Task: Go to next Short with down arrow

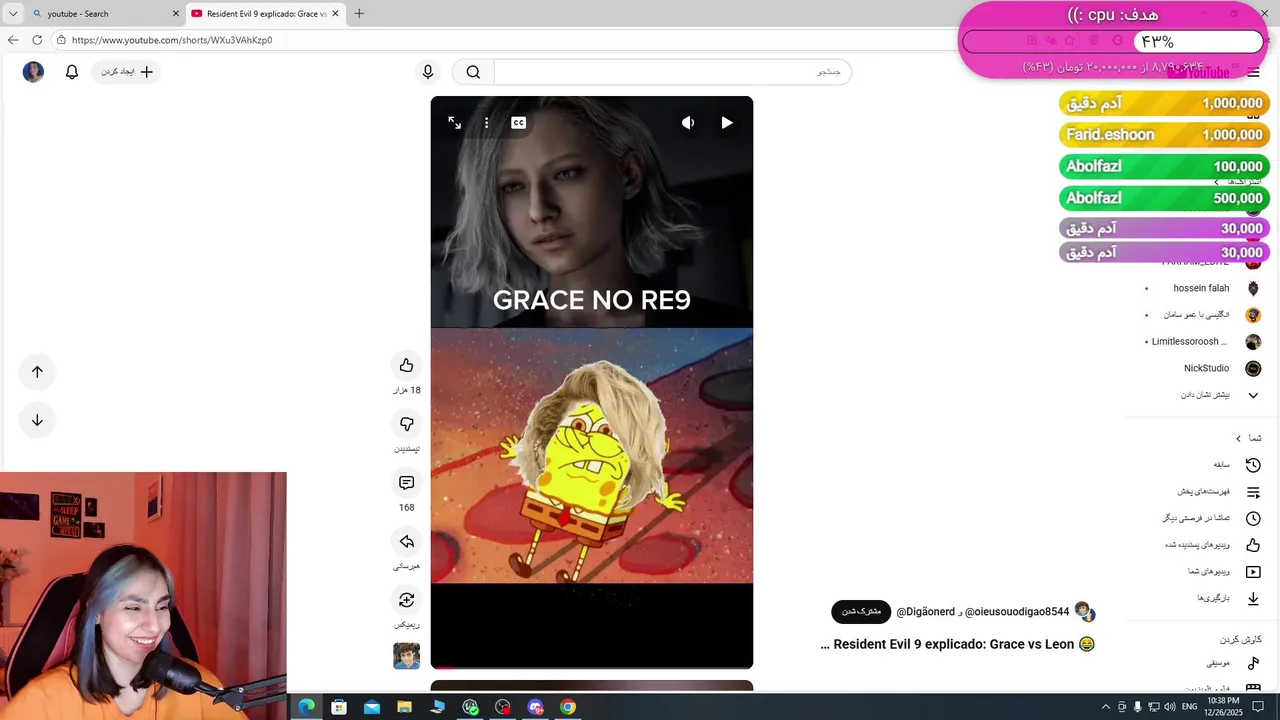Action: coord(37,420)
